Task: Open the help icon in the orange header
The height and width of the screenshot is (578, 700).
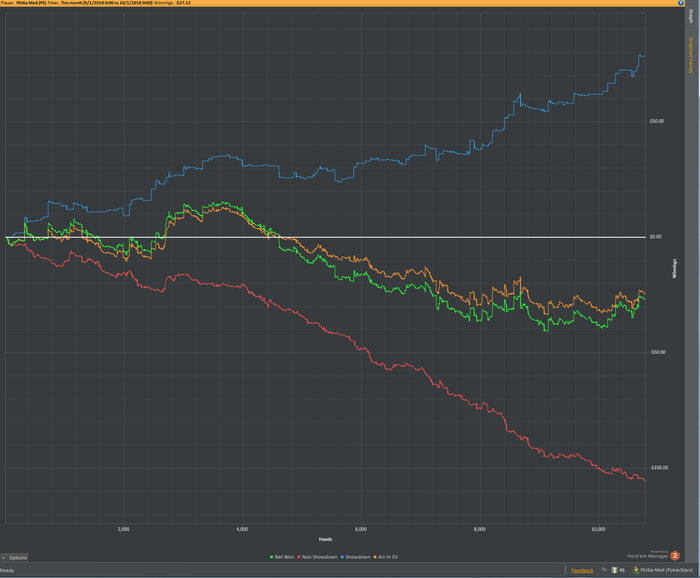Action: pyautogui.click(x=681, y=3)
